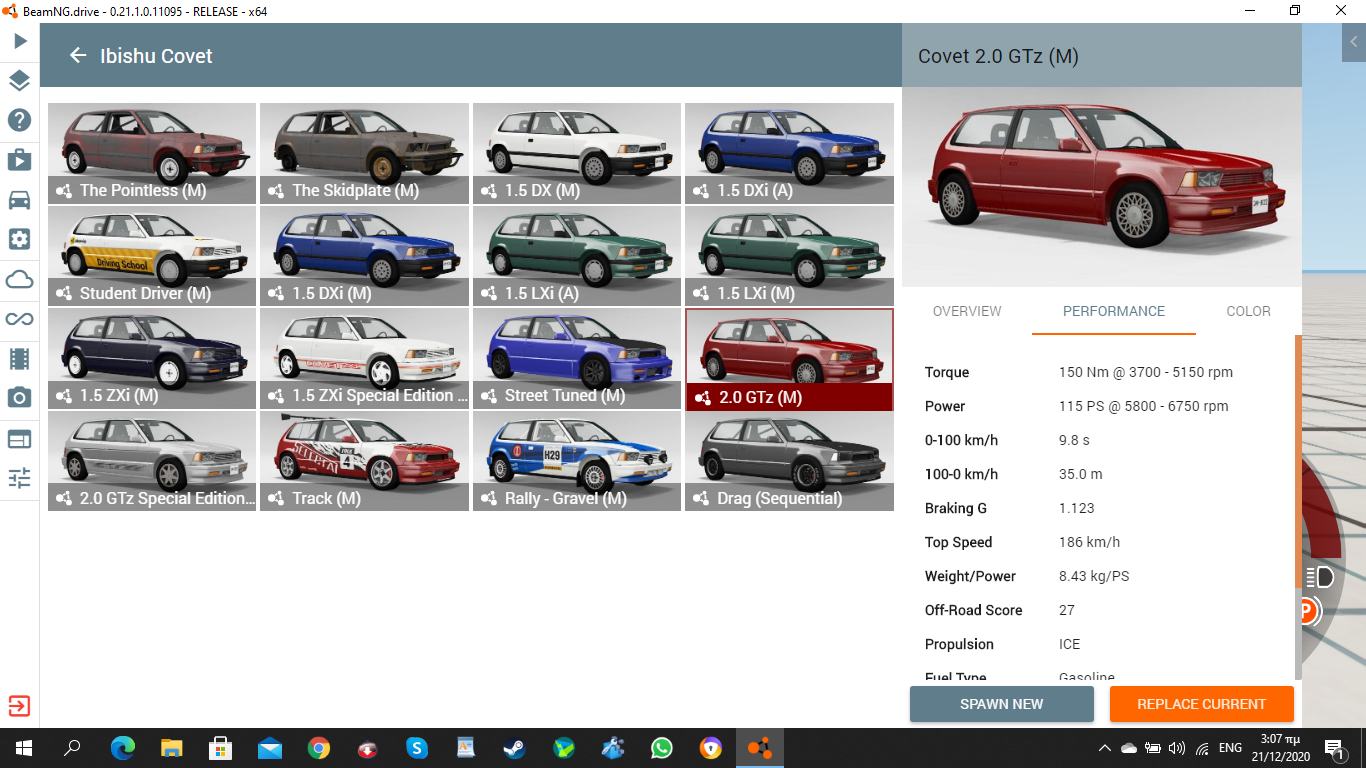This screenshot has width=1366, height=768.
Task: Click the infinity loop sidebar icon
Action: (x=20, y=319)
